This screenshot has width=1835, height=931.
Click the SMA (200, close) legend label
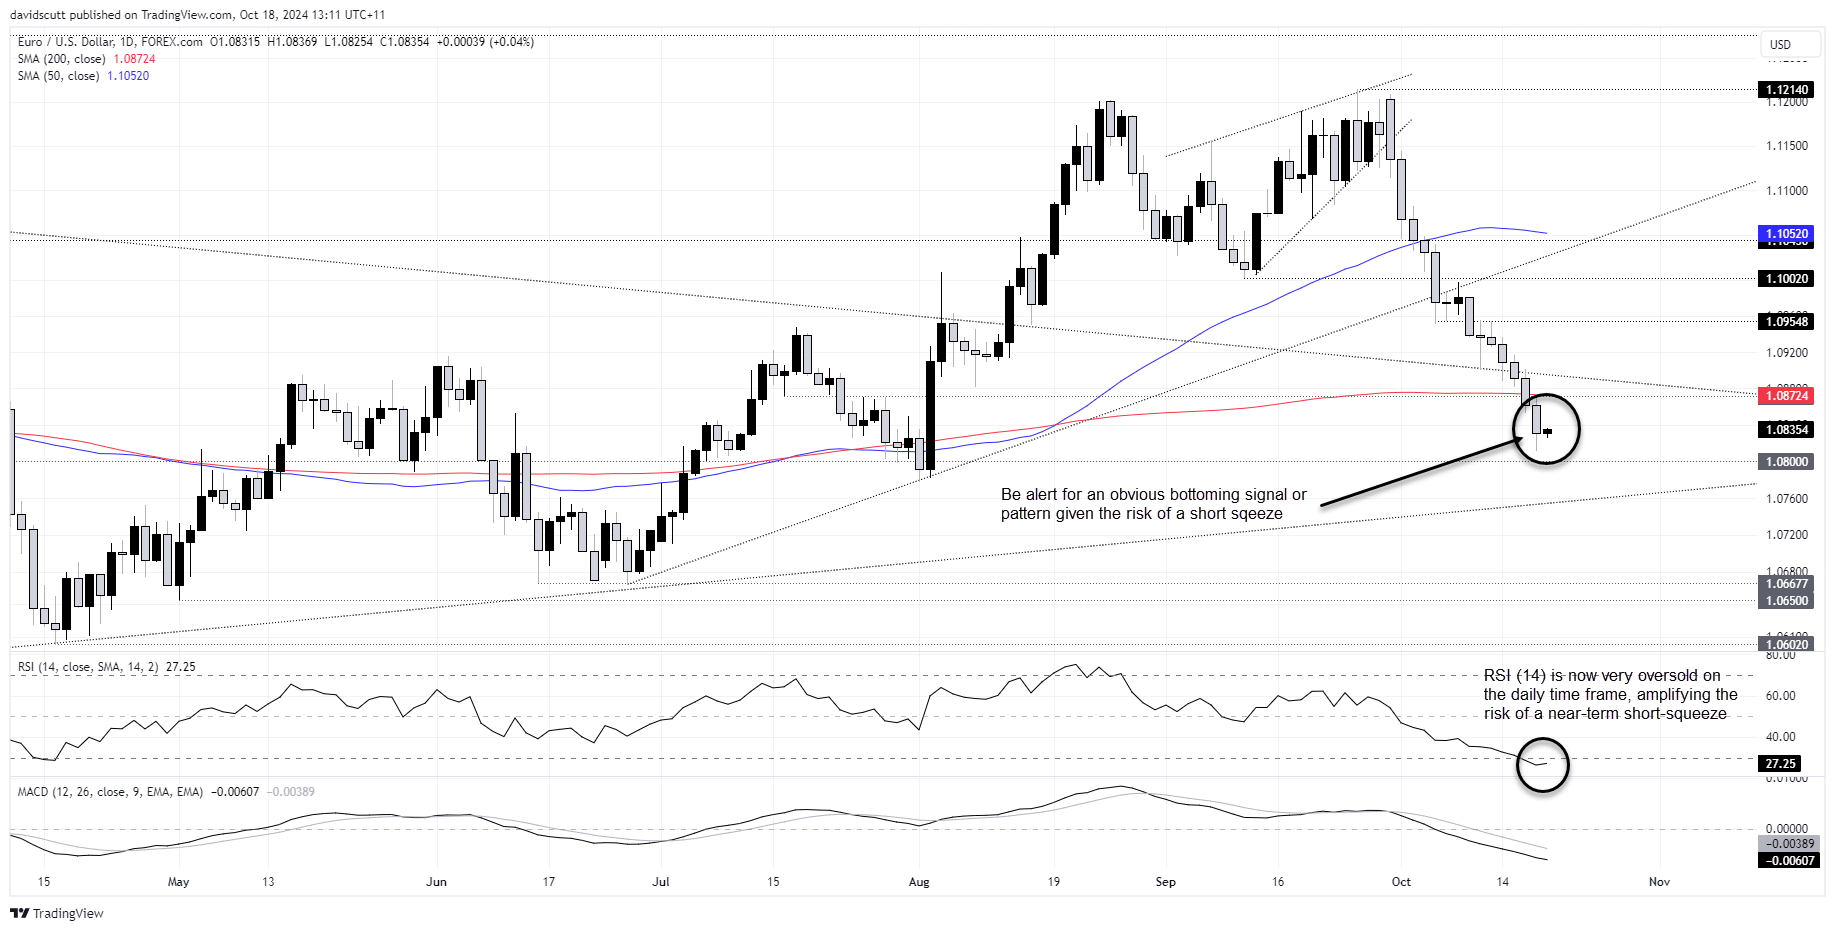click(x=61, y=59)
